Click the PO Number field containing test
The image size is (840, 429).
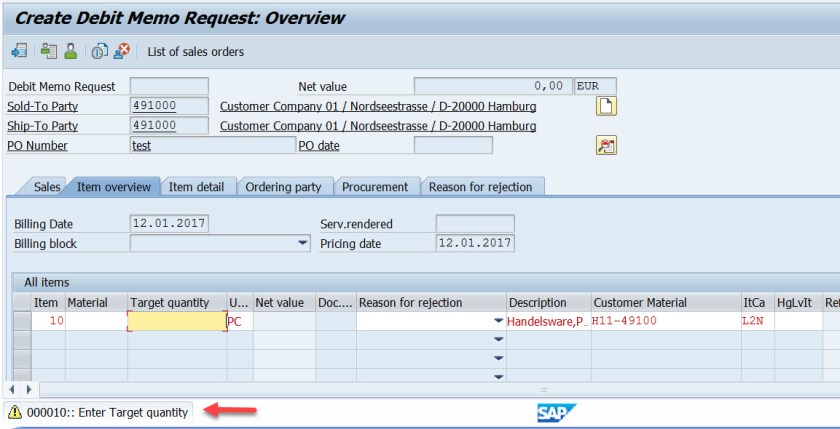213,145
